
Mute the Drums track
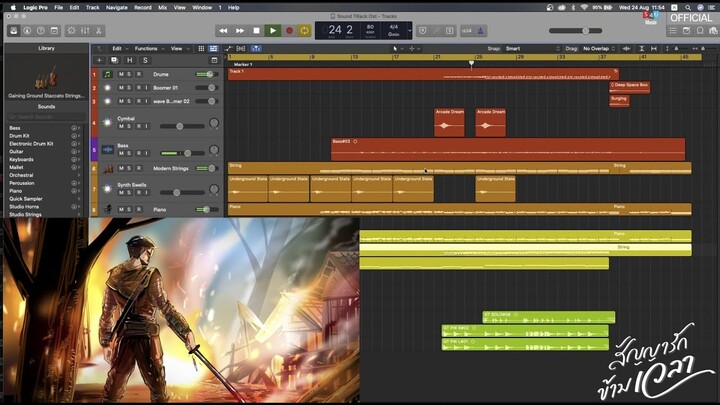click(121, 74)
